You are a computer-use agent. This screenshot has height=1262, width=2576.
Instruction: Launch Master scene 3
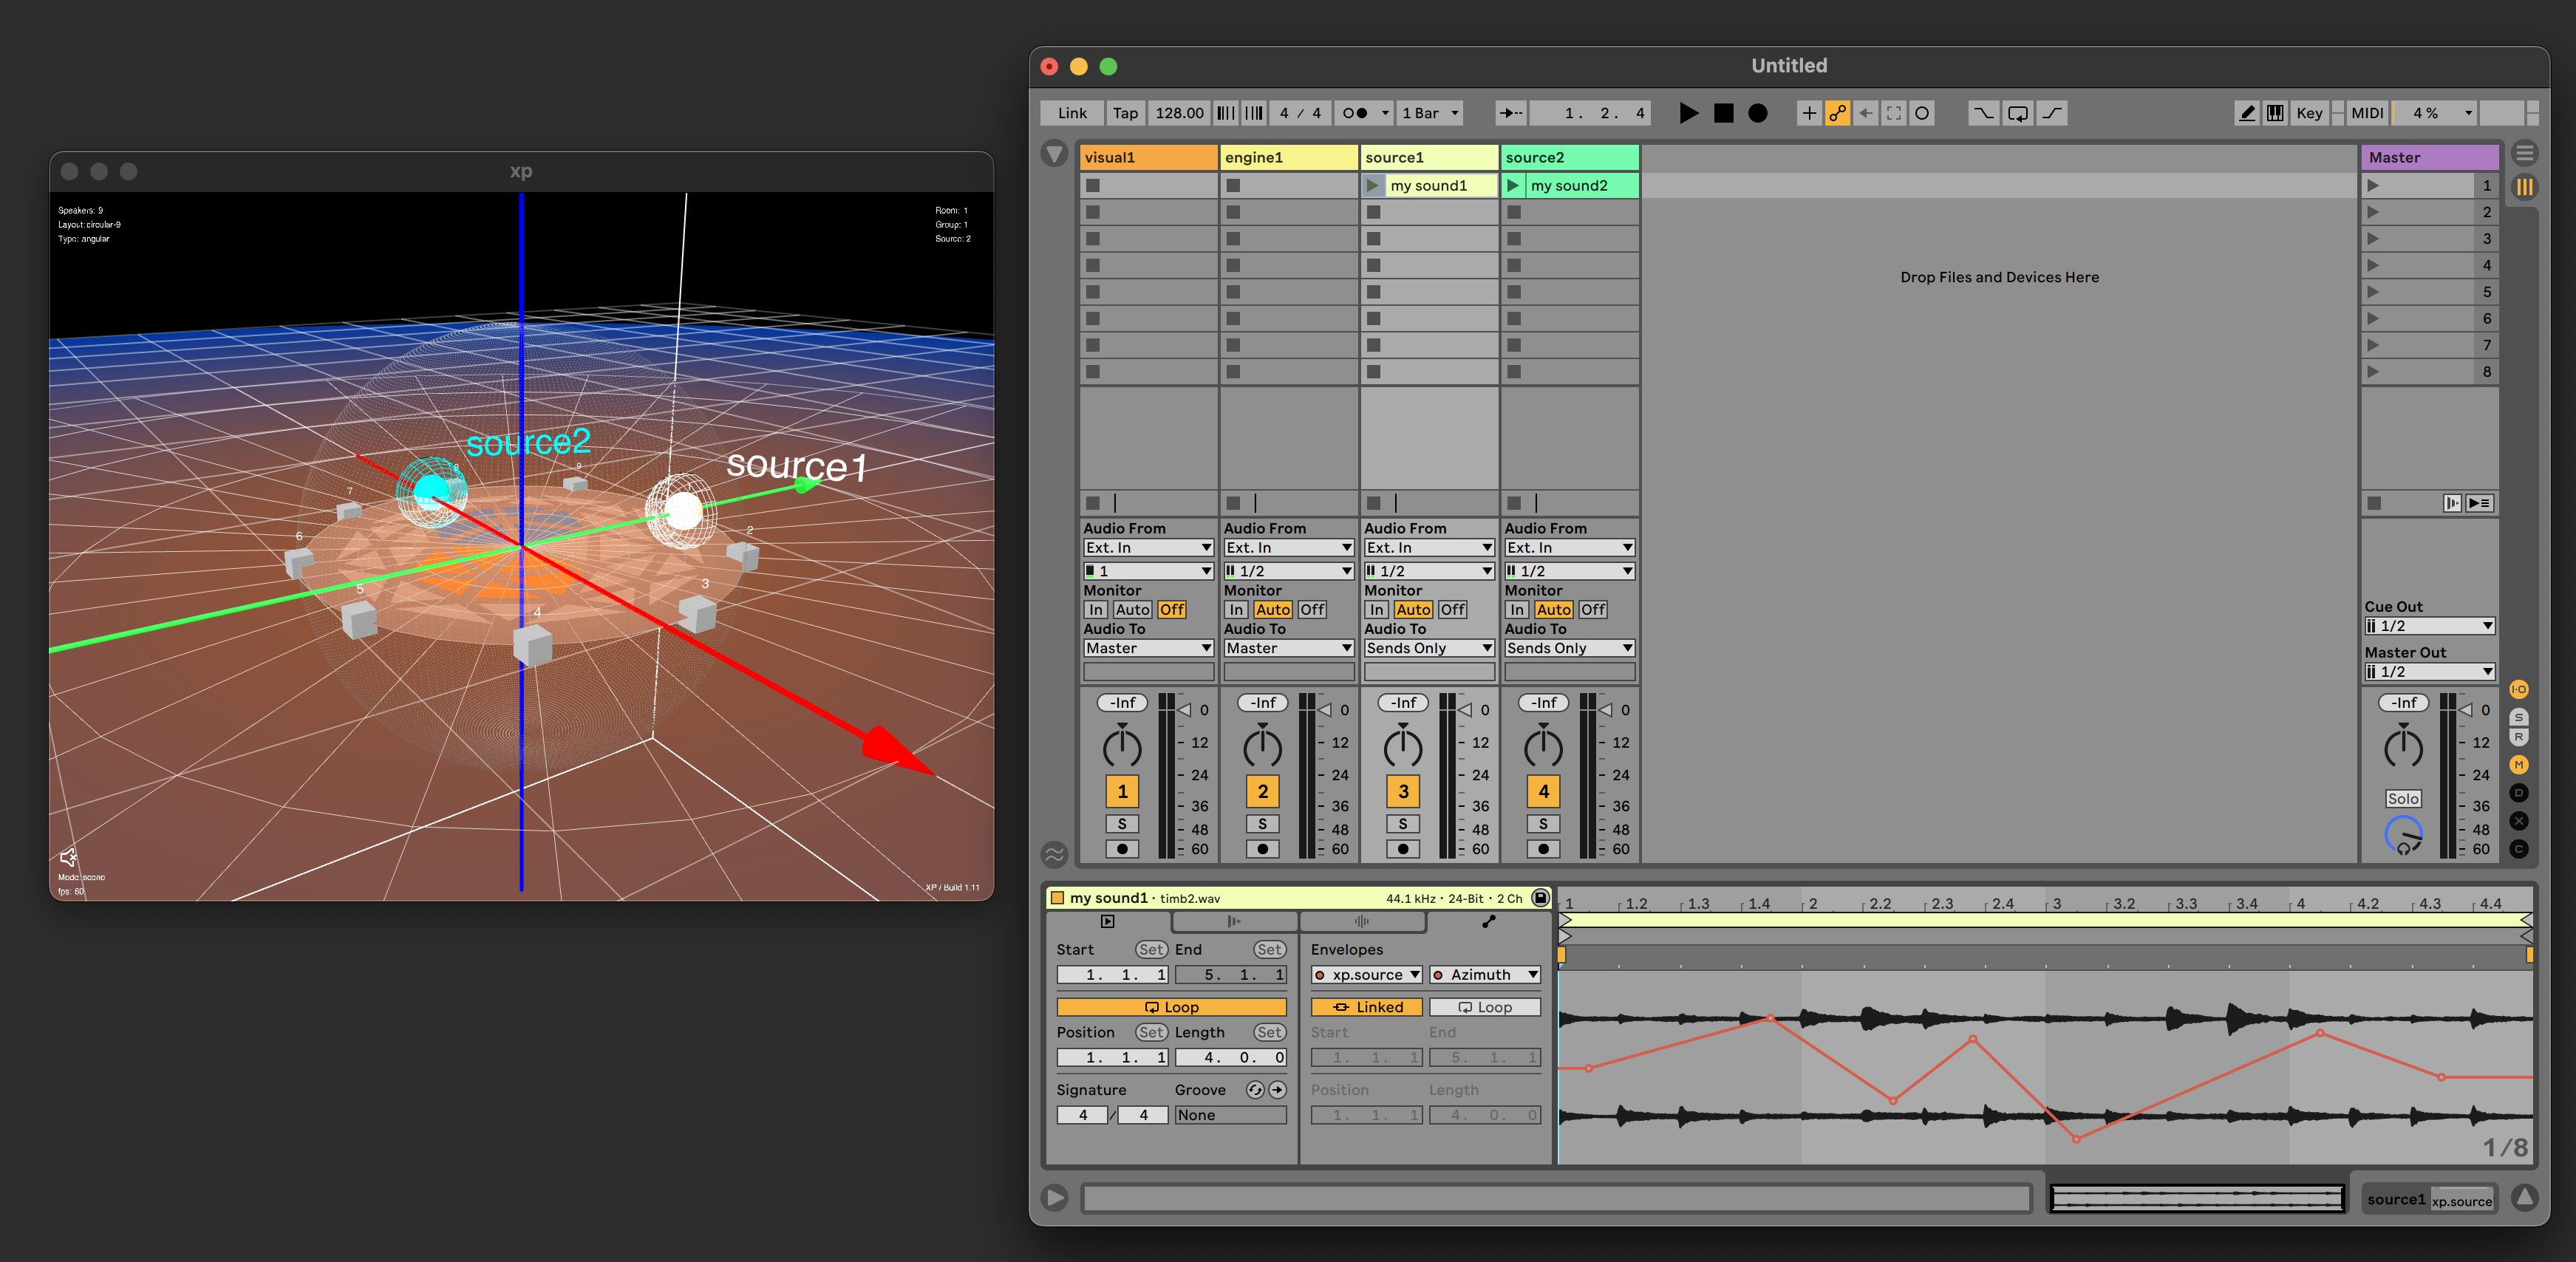(2373, 239)
